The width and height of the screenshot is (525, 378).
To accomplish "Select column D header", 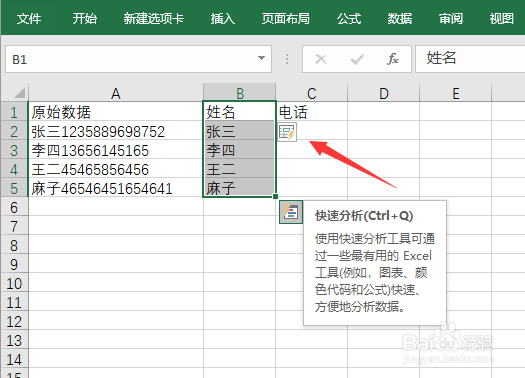I will [384, 93].
